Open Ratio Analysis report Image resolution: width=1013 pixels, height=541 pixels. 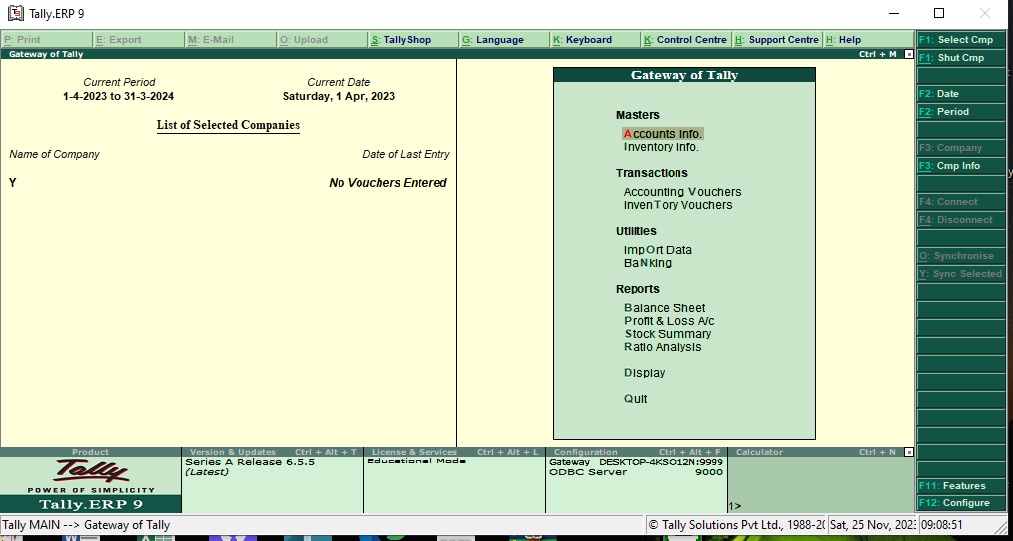(x=662, y=347)
